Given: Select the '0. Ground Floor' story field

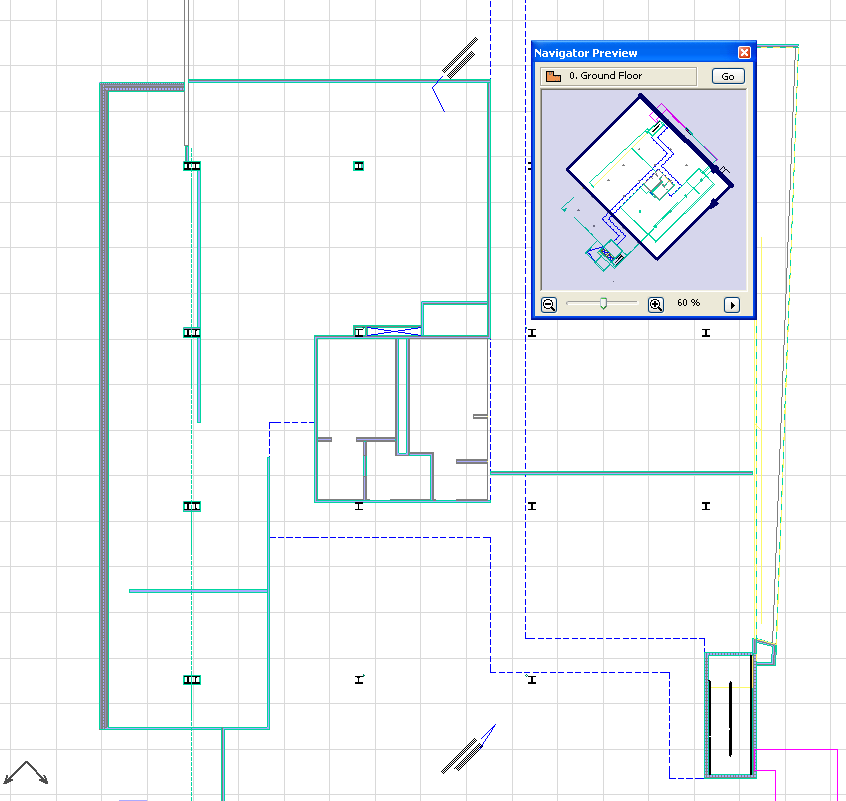Looking at the screenshot, I should 618,76.
